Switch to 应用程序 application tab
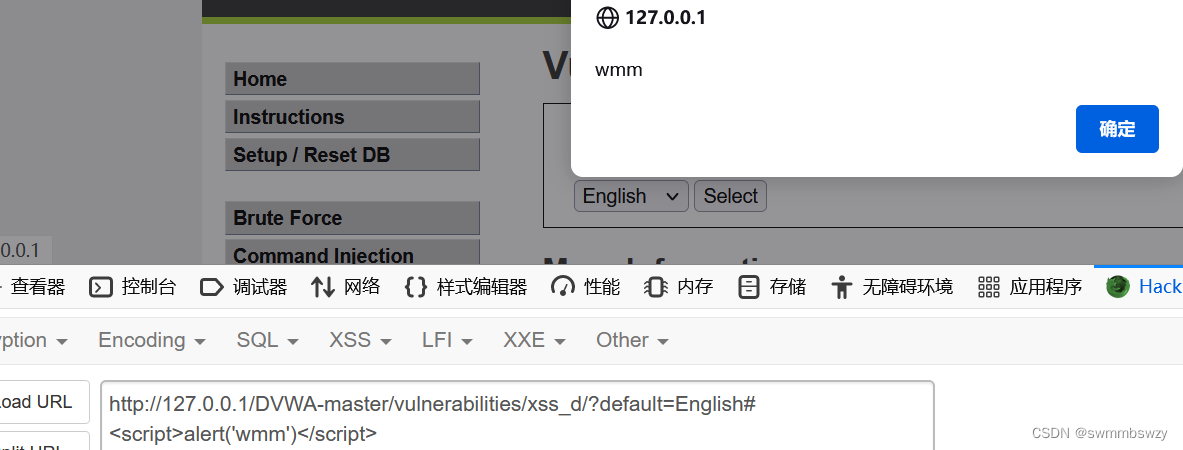 1029,287
